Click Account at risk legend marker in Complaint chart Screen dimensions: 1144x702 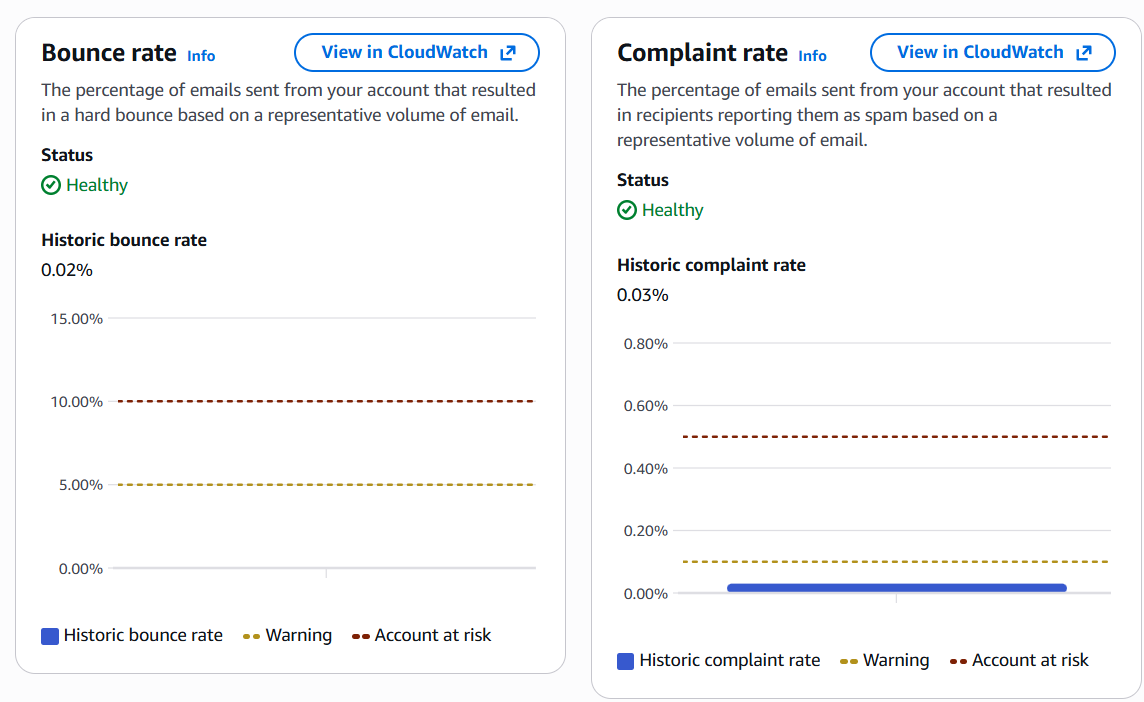958,661
